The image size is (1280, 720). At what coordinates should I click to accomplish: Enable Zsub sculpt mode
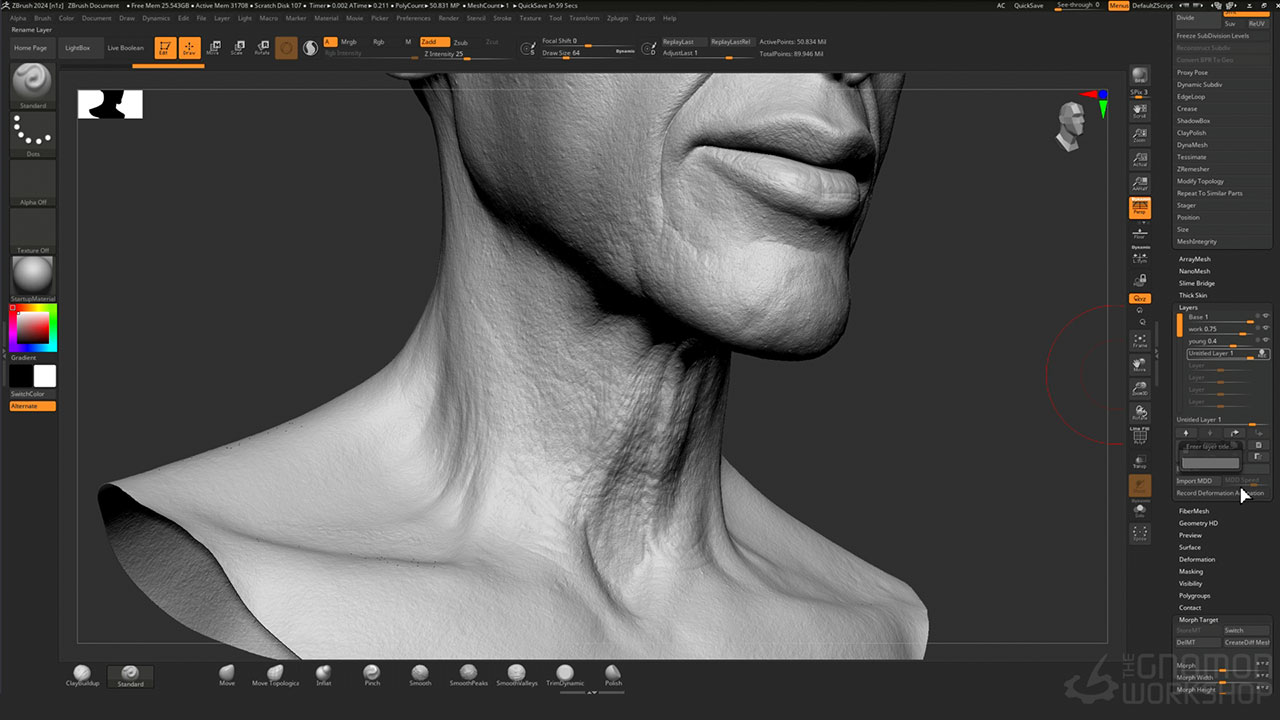(x=460, y=43)
